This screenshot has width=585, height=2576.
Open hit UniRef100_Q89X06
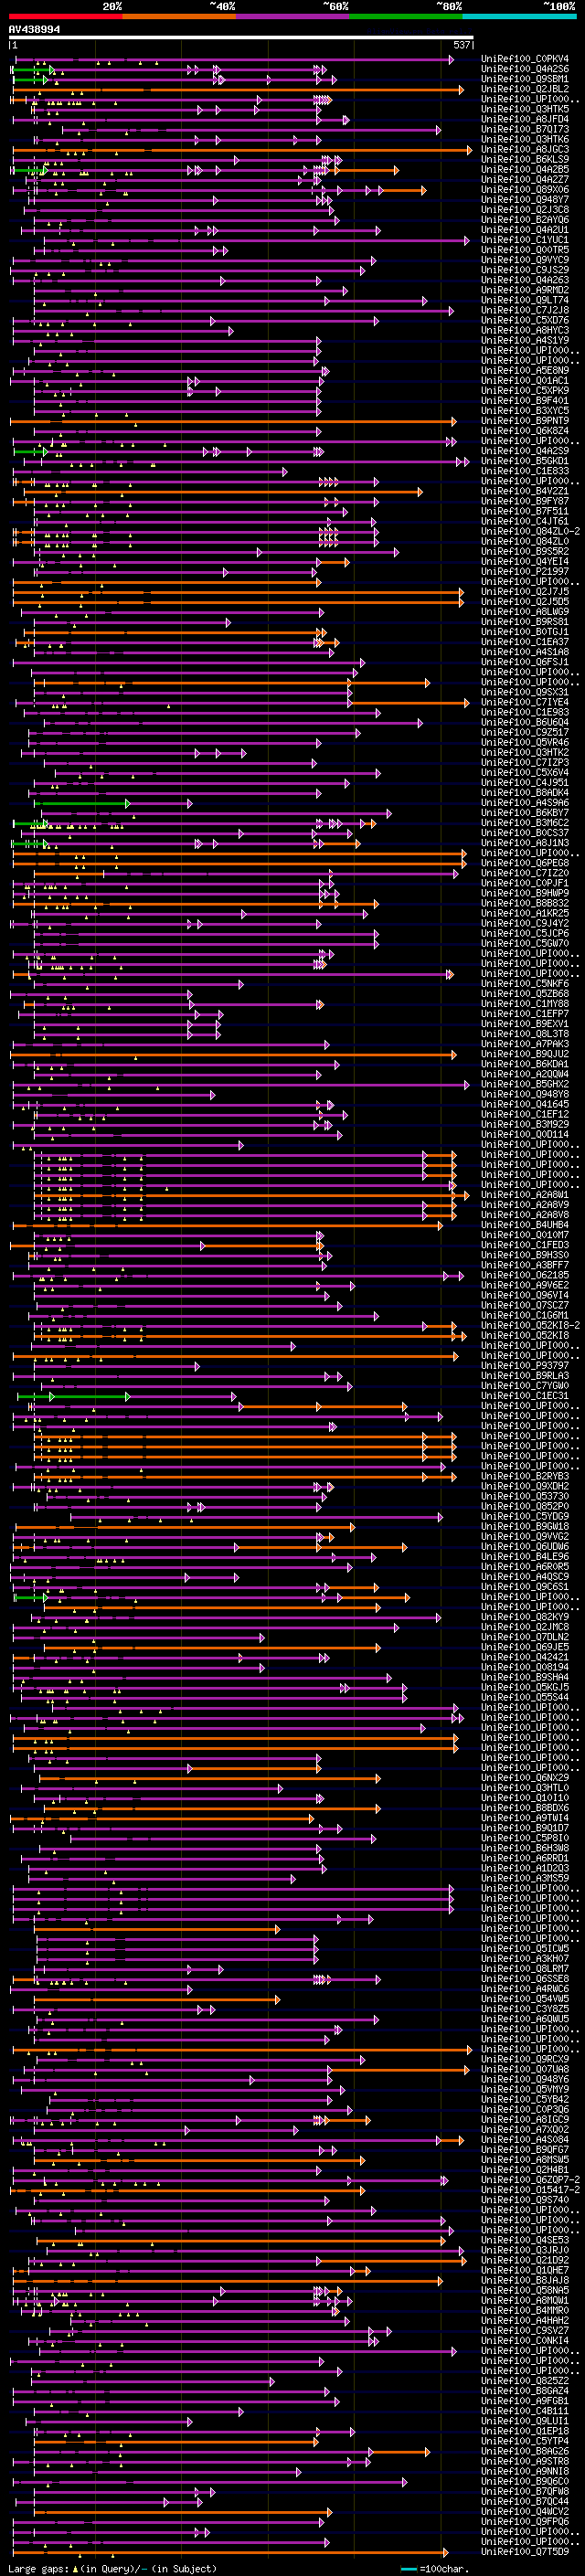(x=525, y=190)
